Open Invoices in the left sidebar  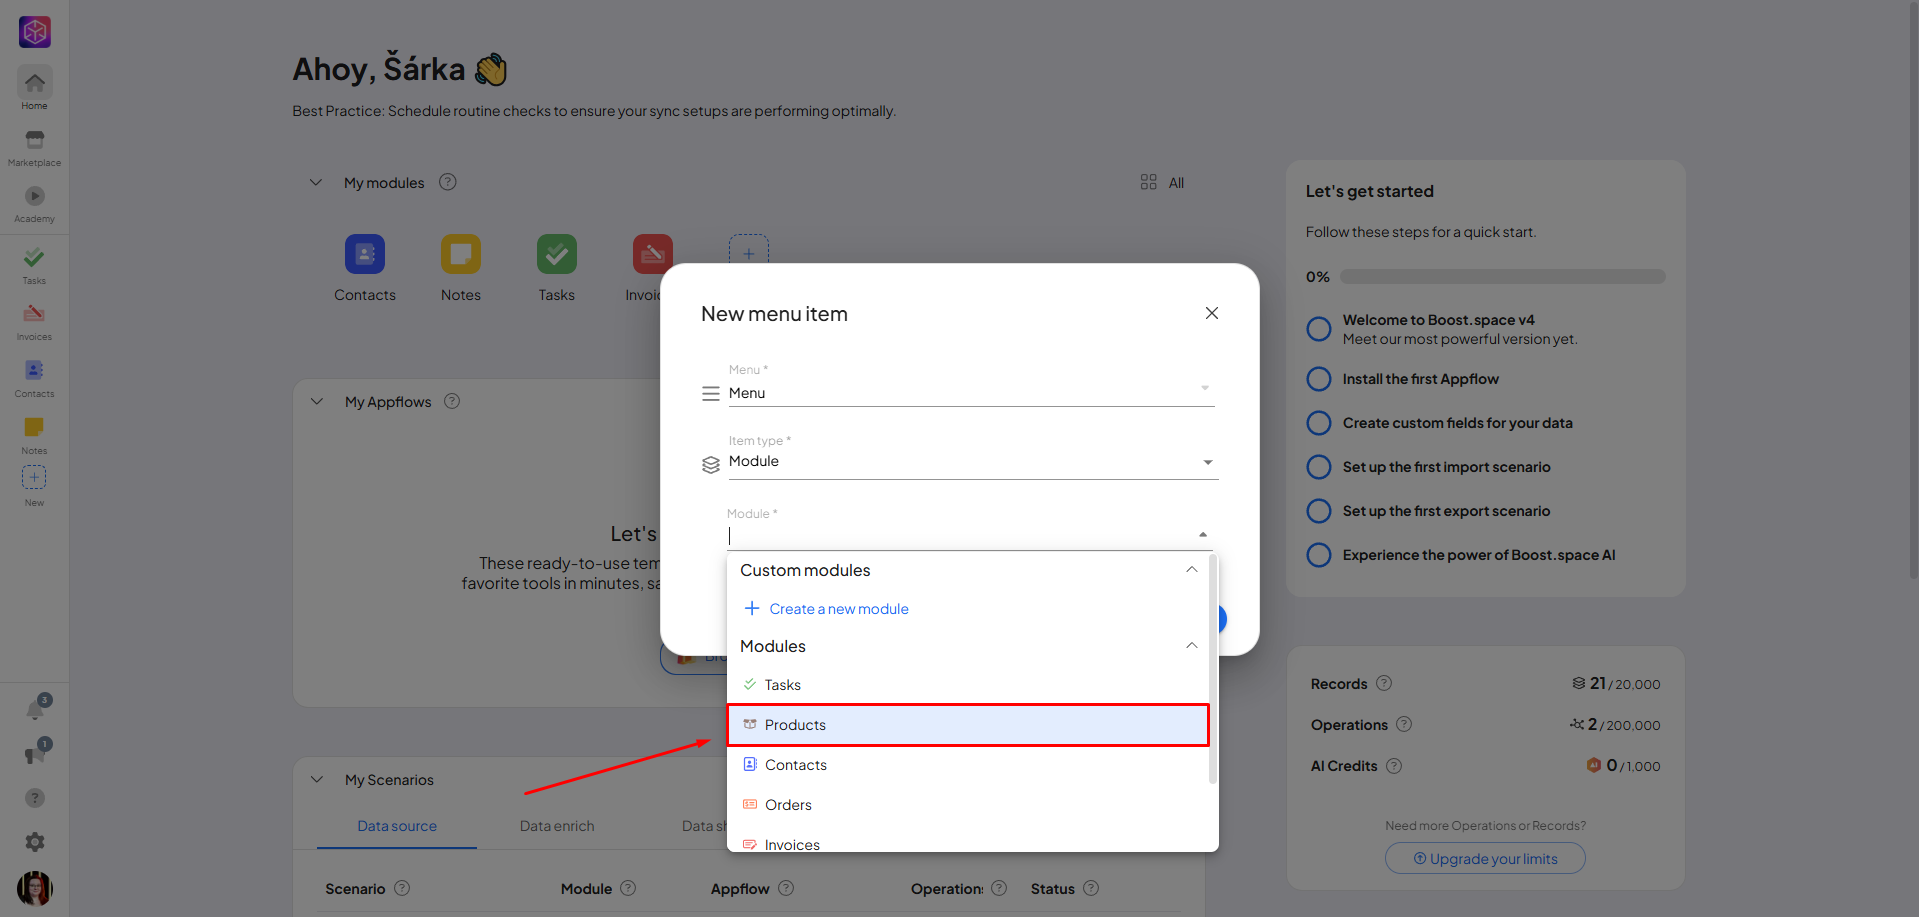(x=34, y=322)
